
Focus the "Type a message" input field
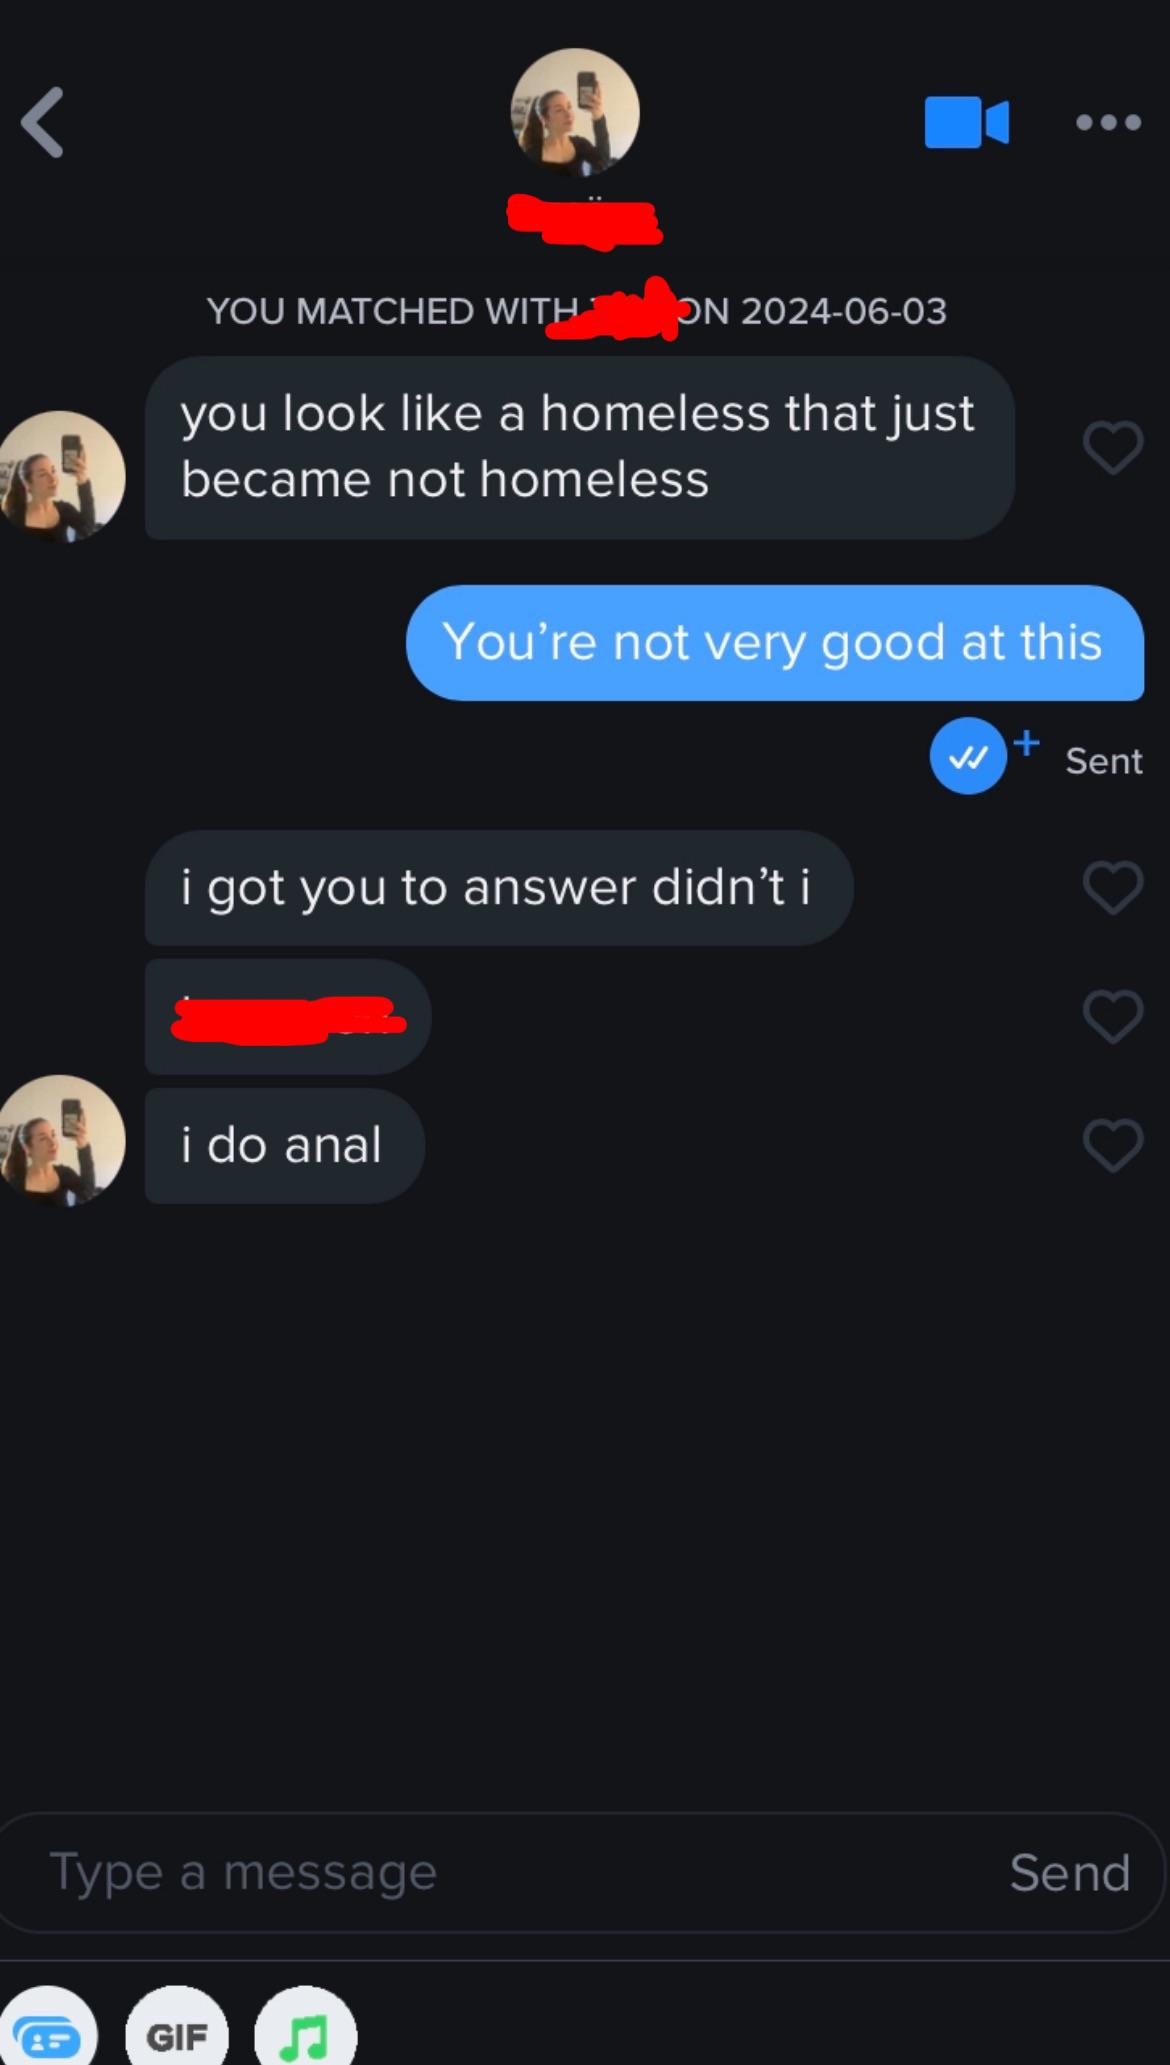tap(500, 1872)
